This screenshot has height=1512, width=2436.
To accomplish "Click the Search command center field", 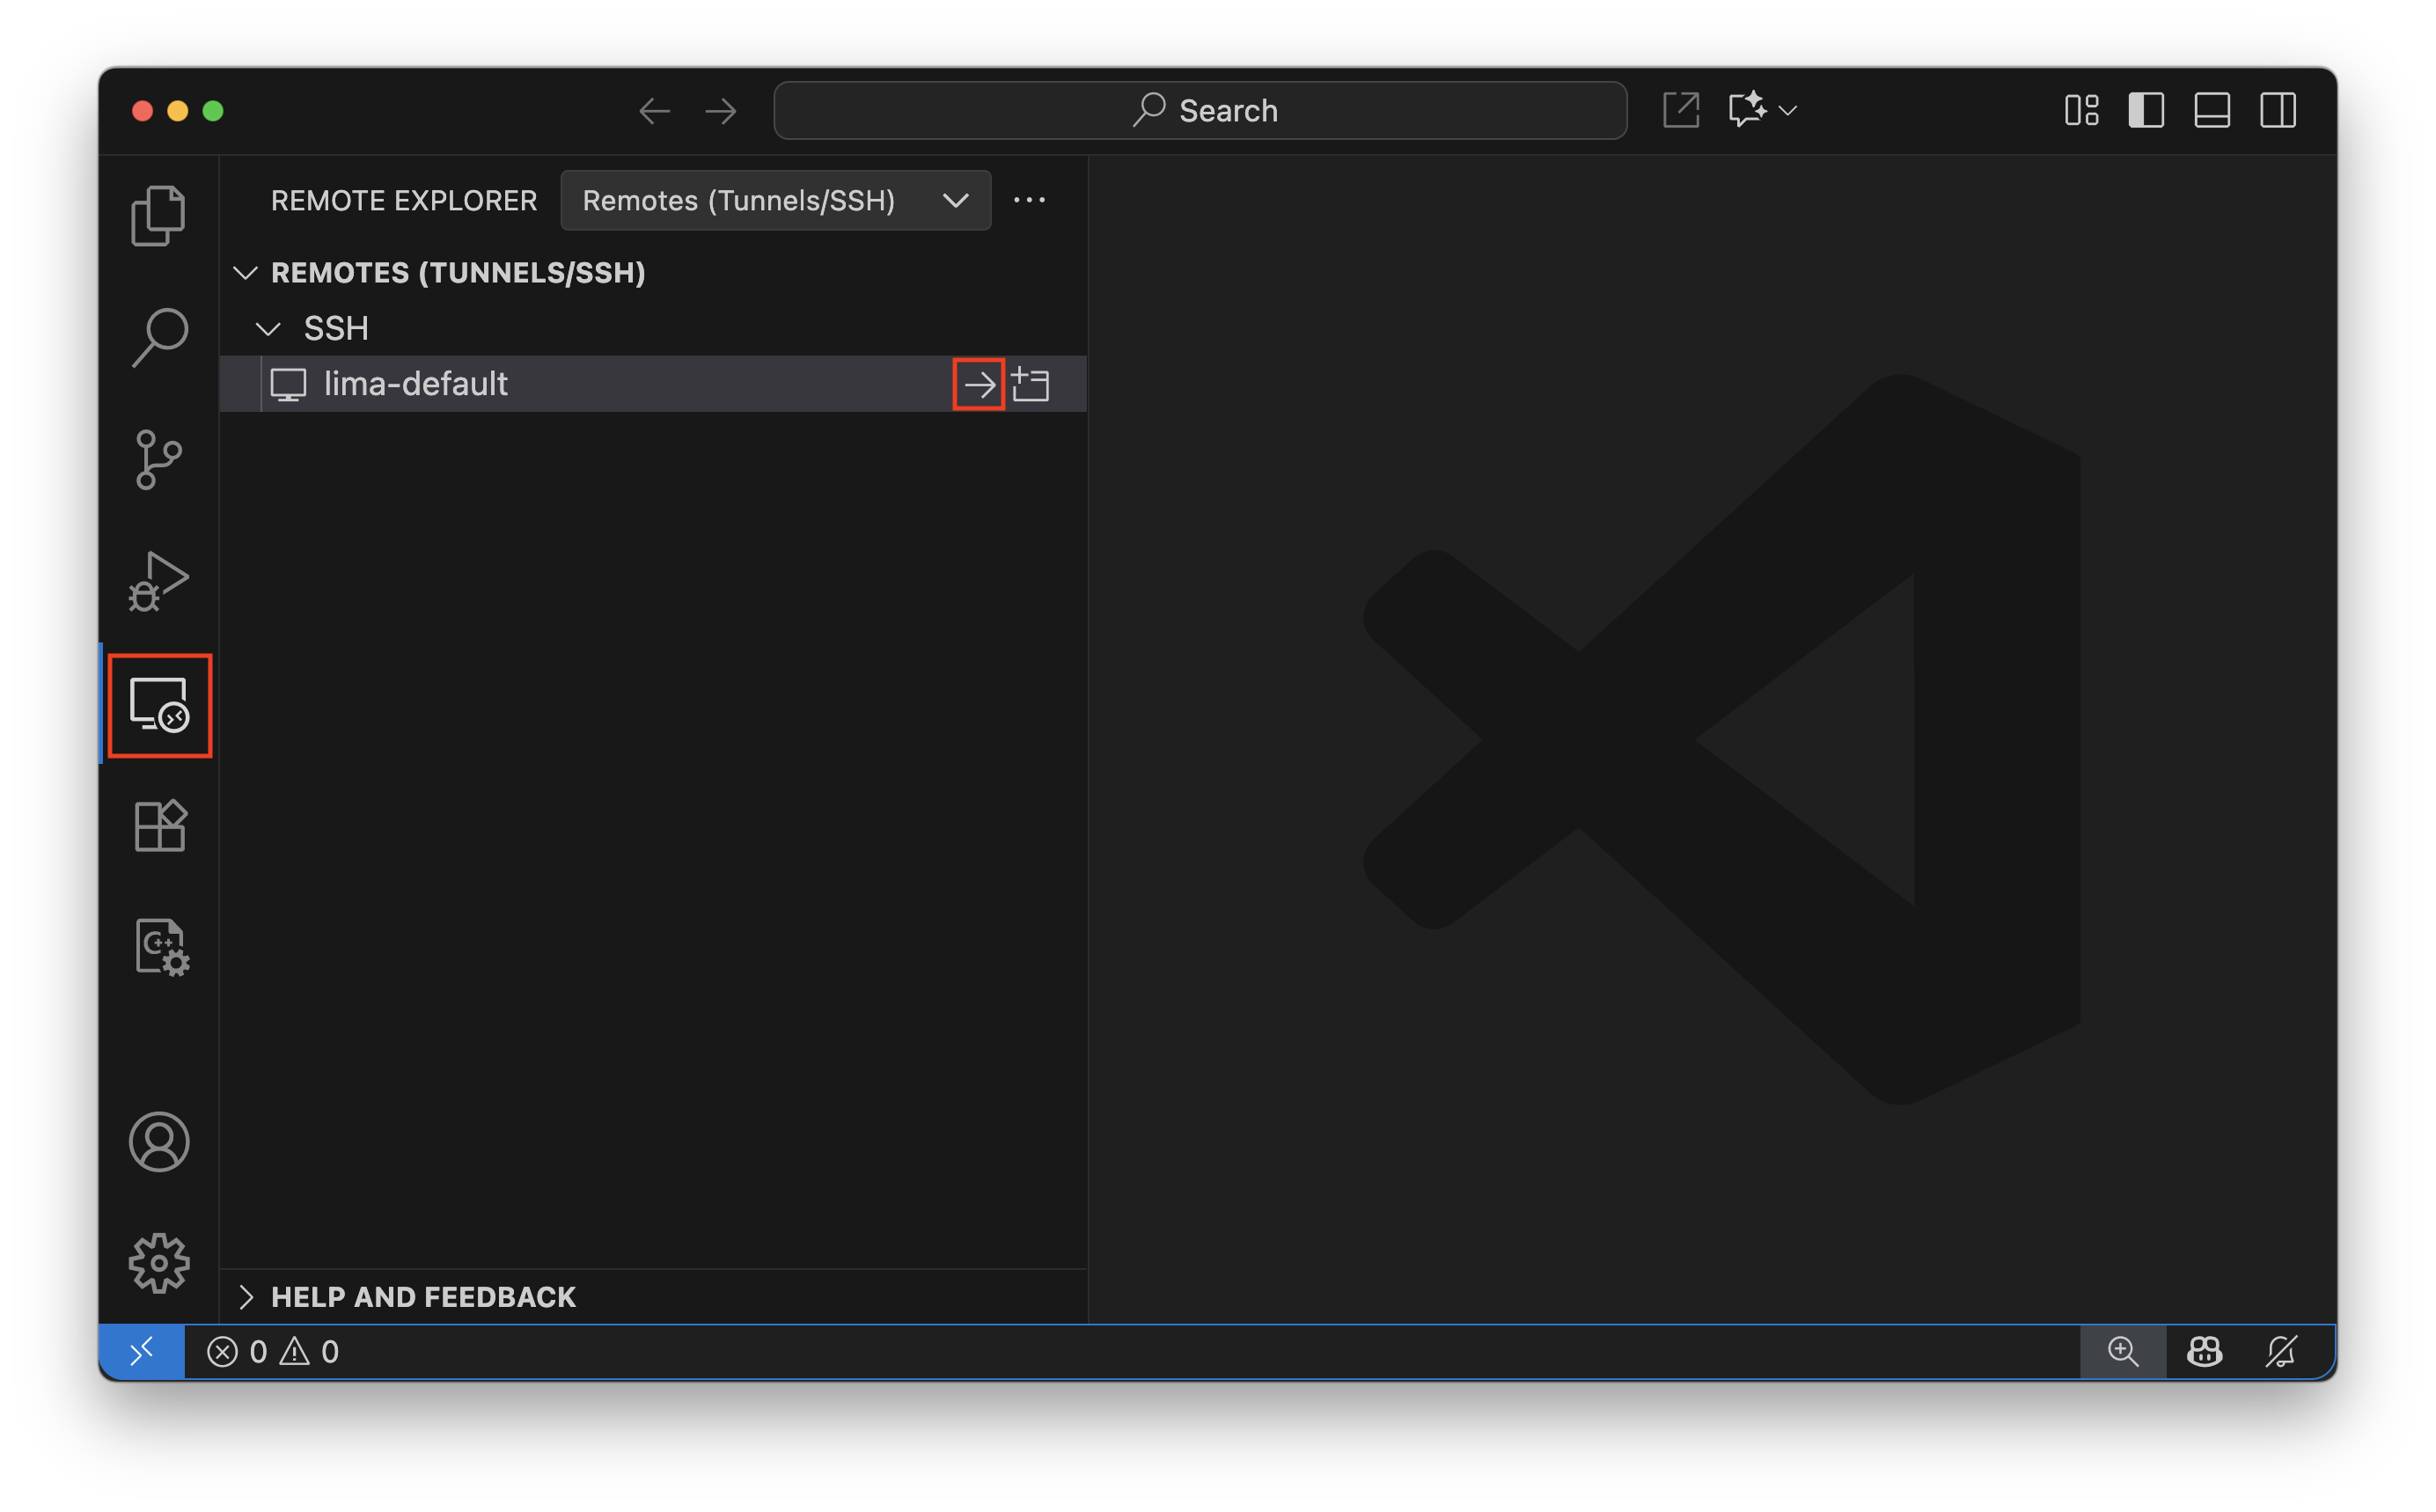I will (1200, 110).
